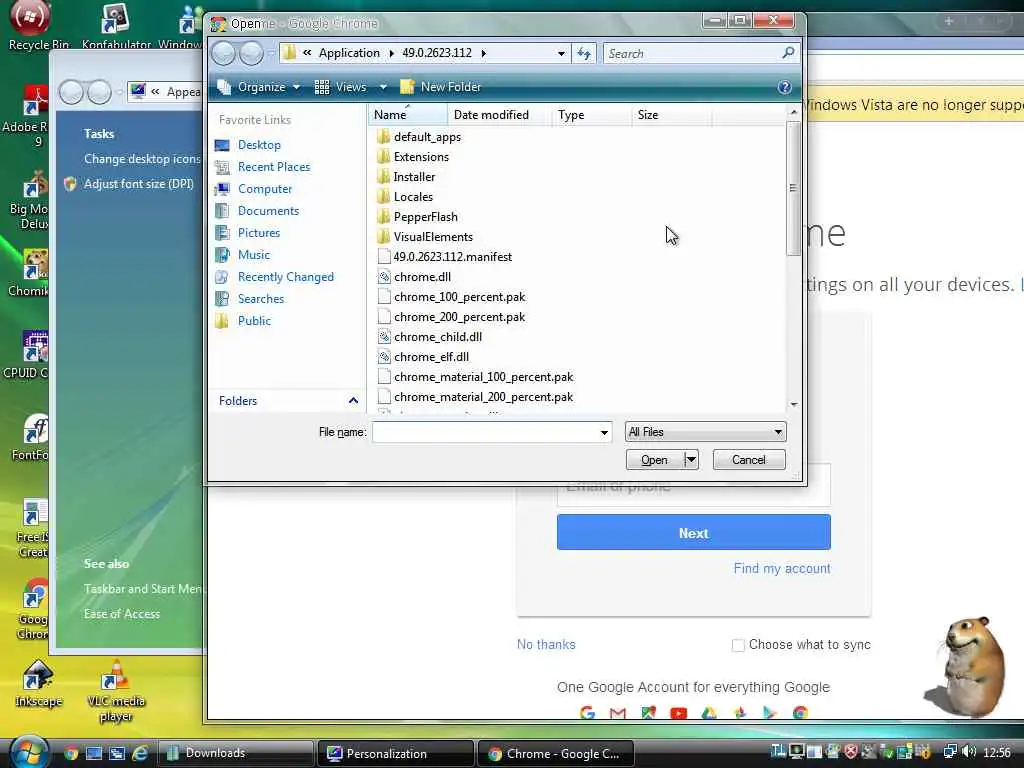Click the blue Next button in Chrome

(x=694, y=532)
